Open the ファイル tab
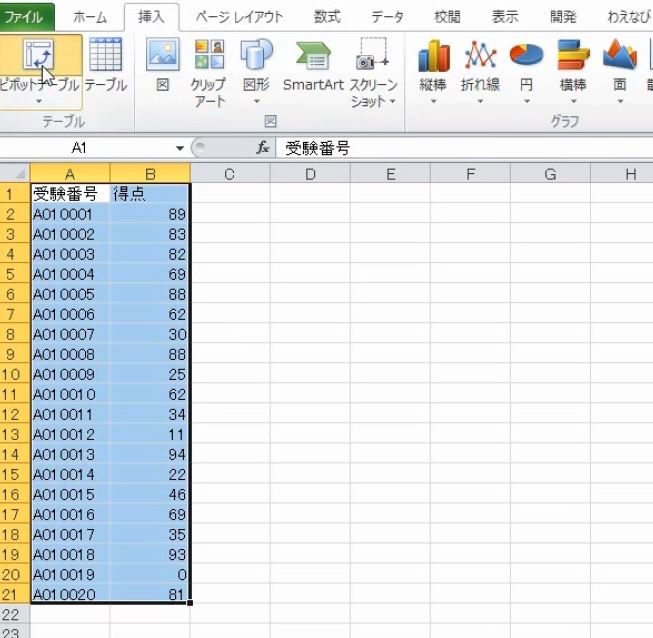Screen dimensions: 653x638 [25, 17]
